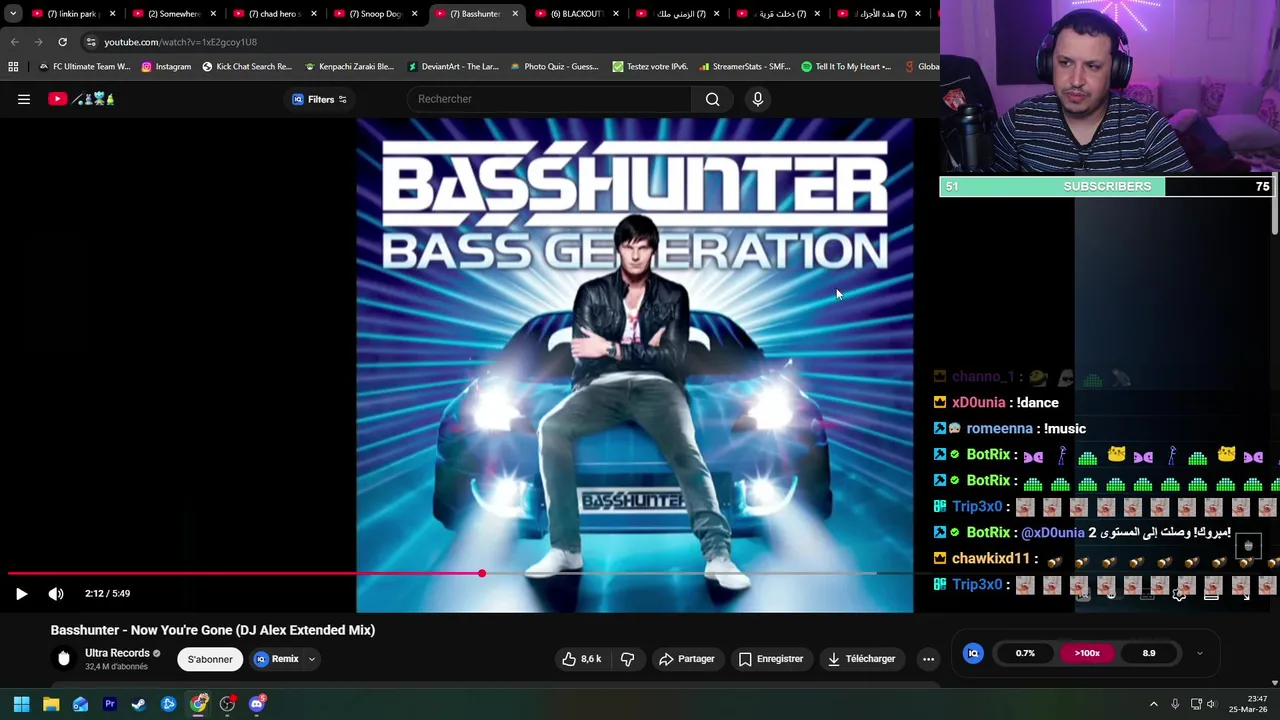This screenshot has height=720, width=1280.
Task: Switch to Chrome in the taskbar
Action: [x=198, y=704]
